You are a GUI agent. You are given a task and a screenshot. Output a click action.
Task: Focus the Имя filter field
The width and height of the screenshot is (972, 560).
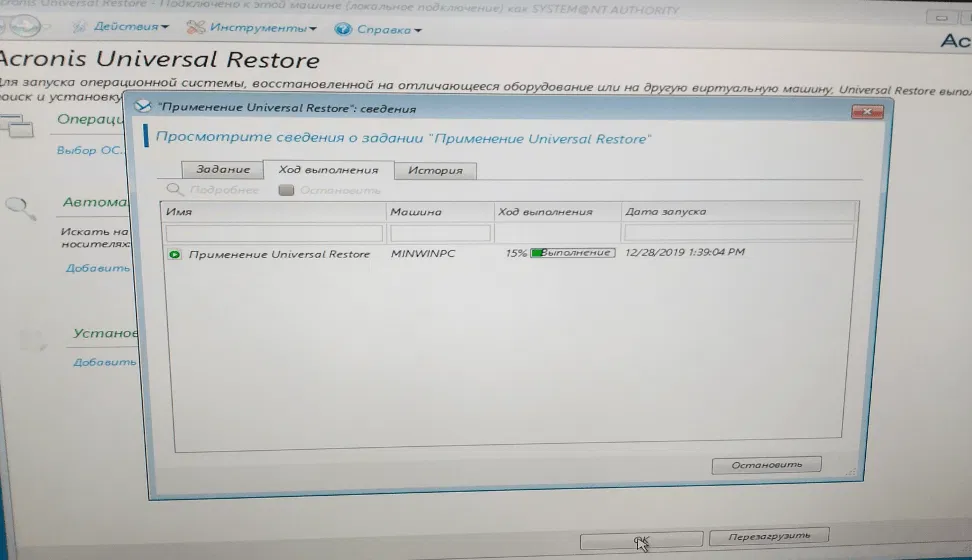(274, 234)
